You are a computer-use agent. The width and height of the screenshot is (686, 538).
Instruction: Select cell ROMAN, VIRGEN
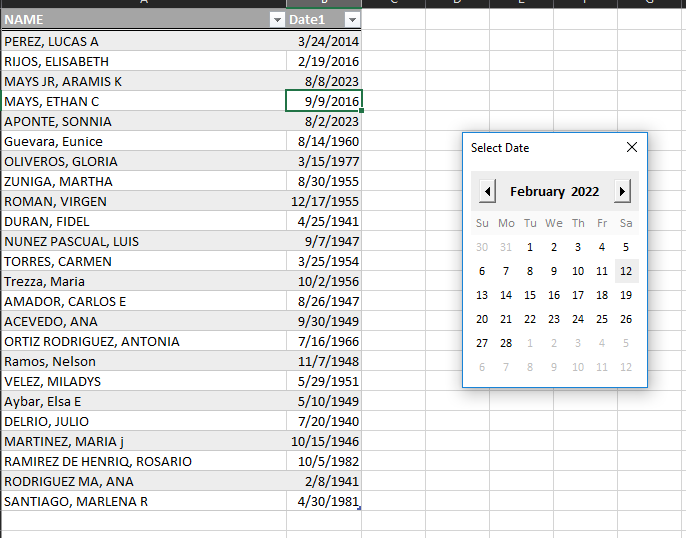pos(144,202)
